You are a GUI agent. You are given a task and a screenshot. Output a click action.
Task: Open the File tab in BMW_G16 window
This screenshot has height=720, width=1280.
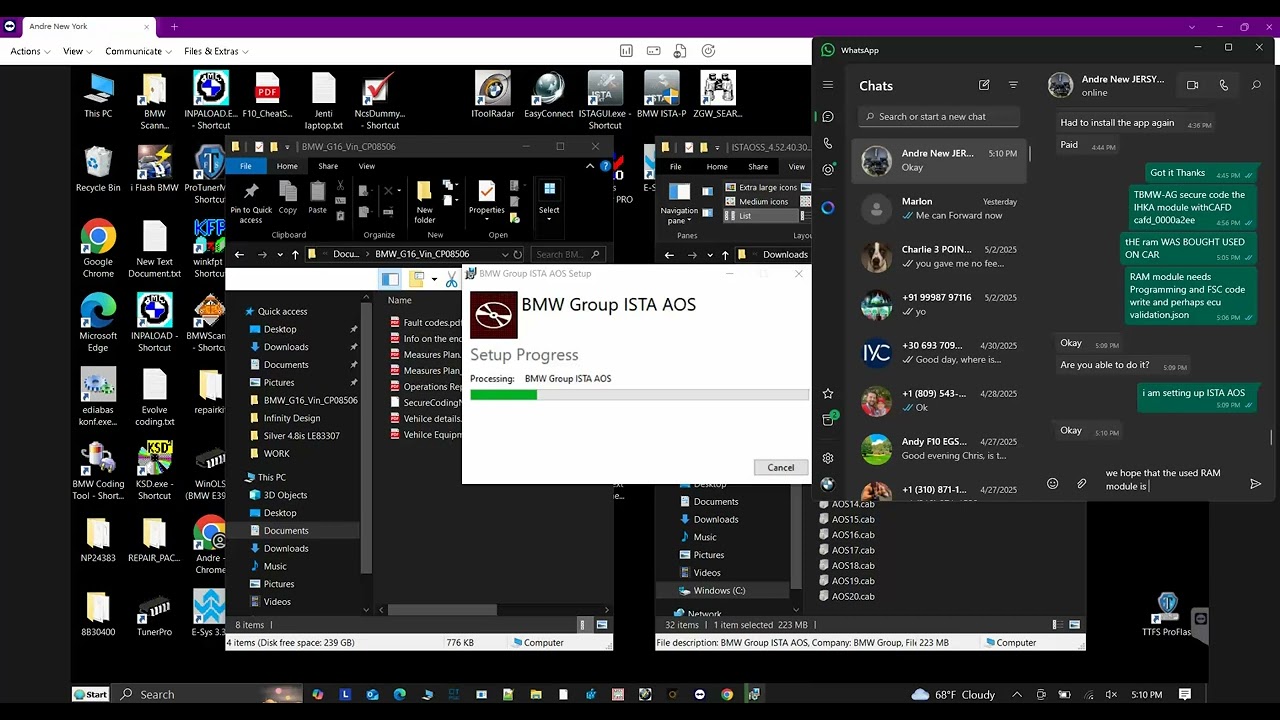click(246, 166)
